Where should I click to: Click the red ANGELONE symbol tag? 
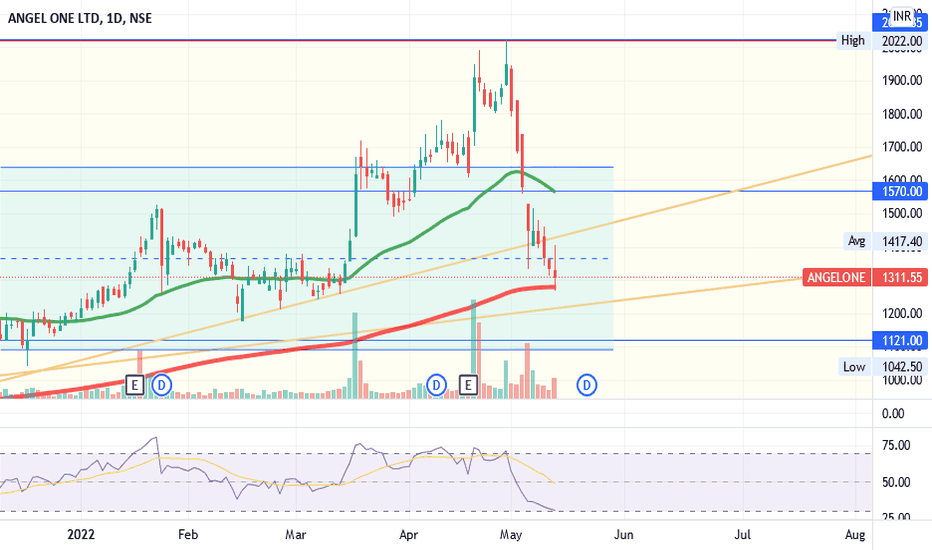coord(836,277)
